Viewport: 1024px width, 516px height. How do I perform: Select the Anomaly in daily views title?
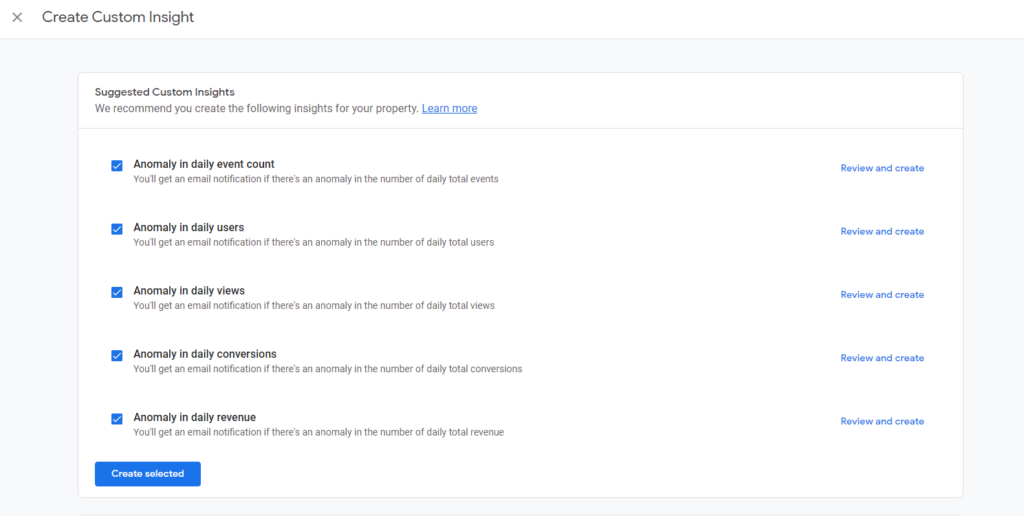point(189,291)
